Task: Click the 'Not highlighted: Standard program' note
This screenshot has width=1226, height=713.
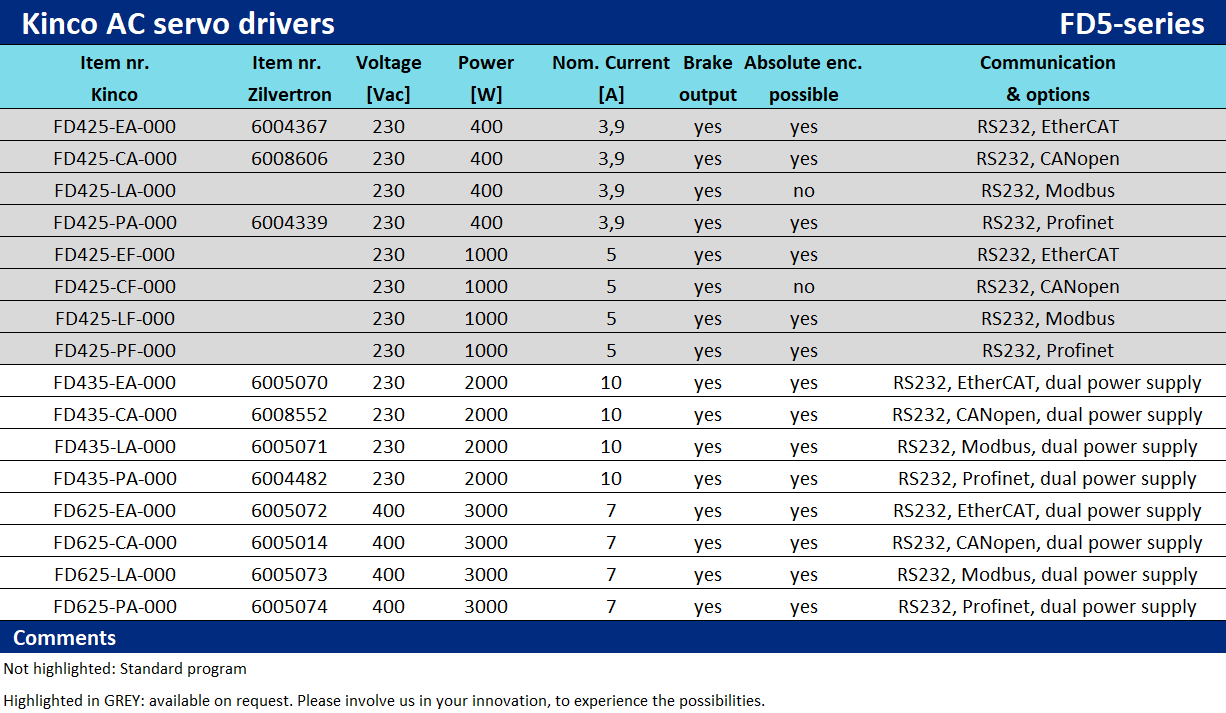Action: tap(125, 669)
